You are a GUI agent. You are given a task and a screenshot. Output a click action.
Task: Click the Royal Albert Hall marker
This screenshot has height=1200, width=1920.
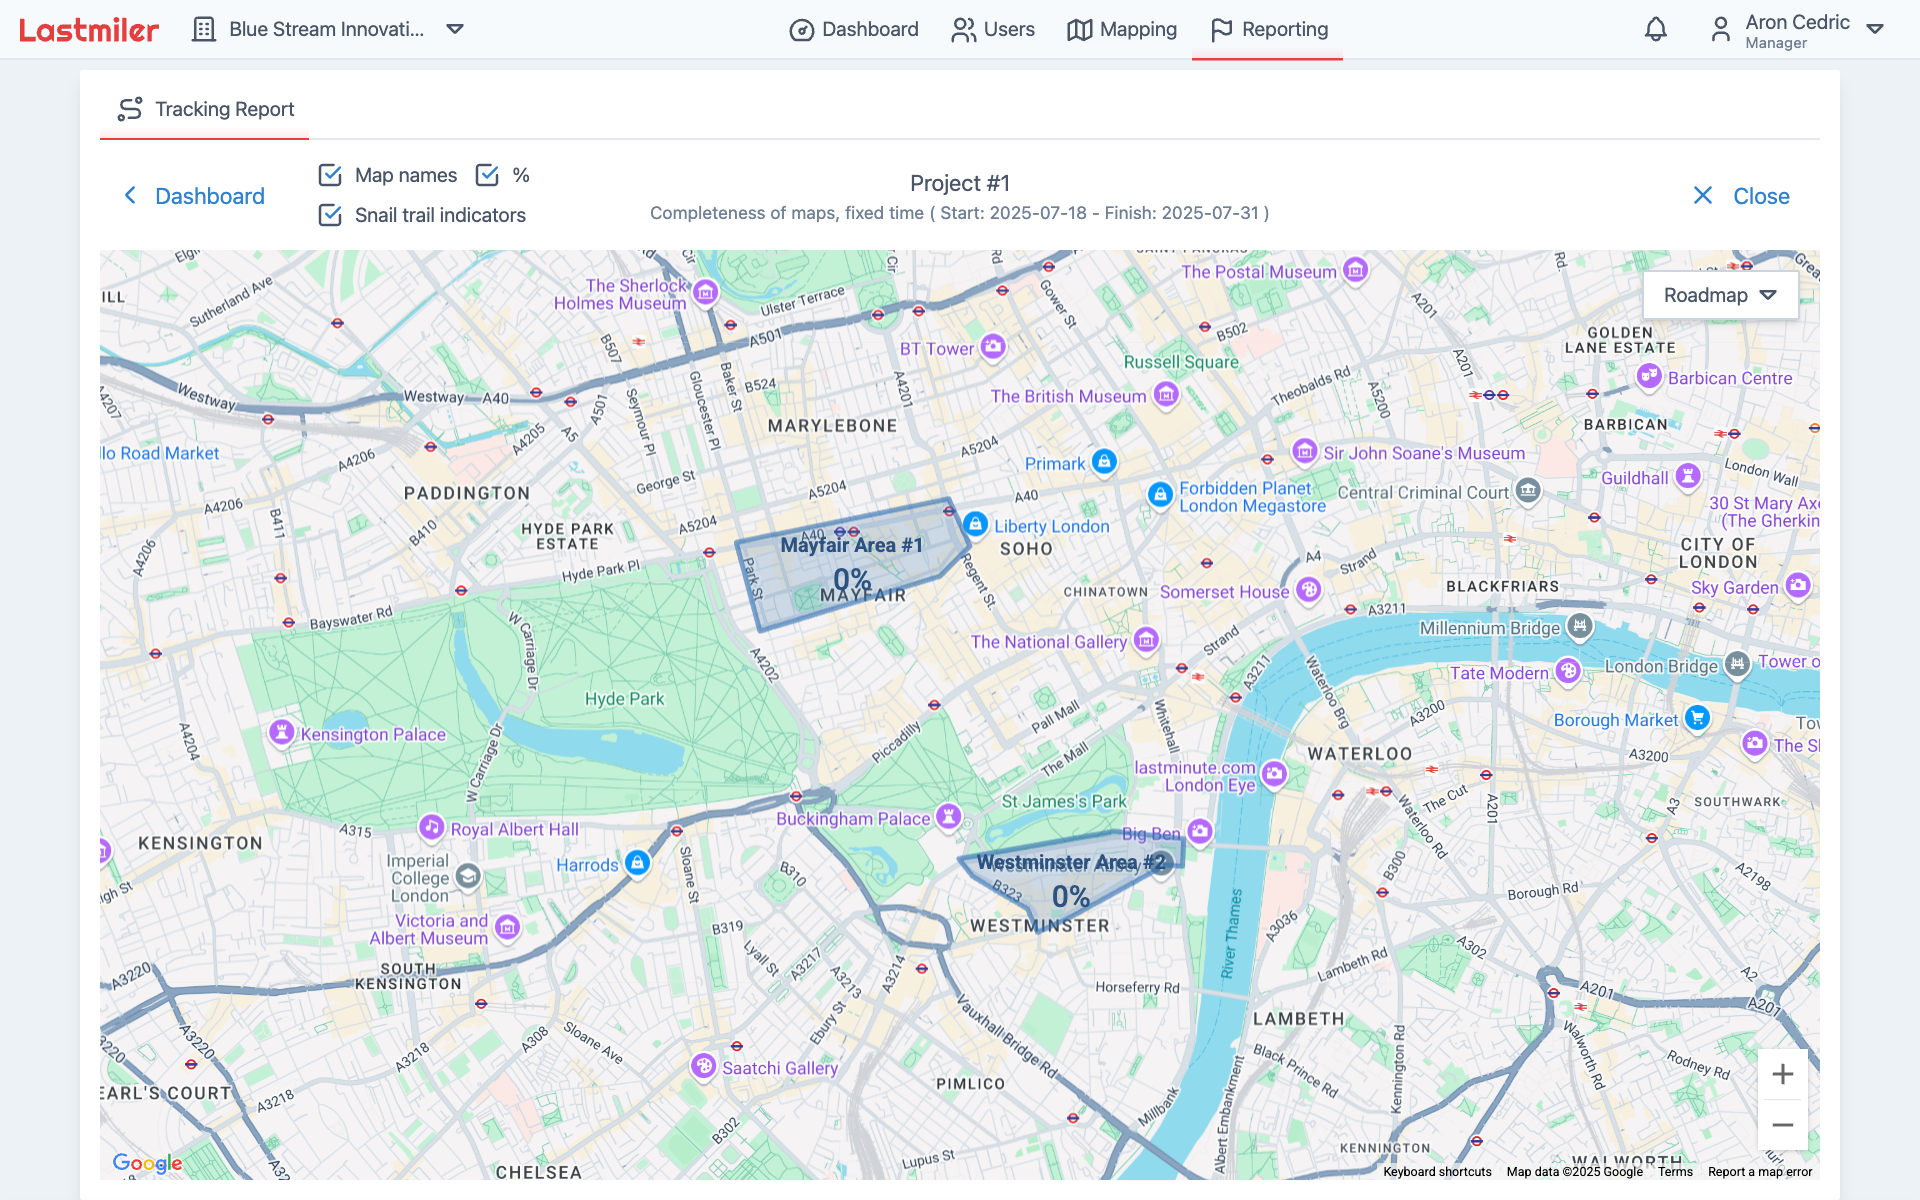point(432,828)
